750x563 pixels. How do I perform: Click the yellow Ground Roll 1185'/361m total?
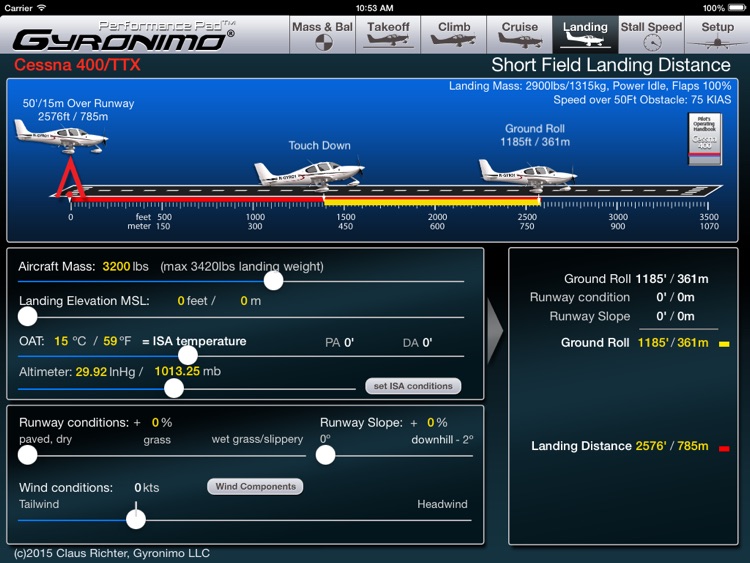[x=673, y=342]
